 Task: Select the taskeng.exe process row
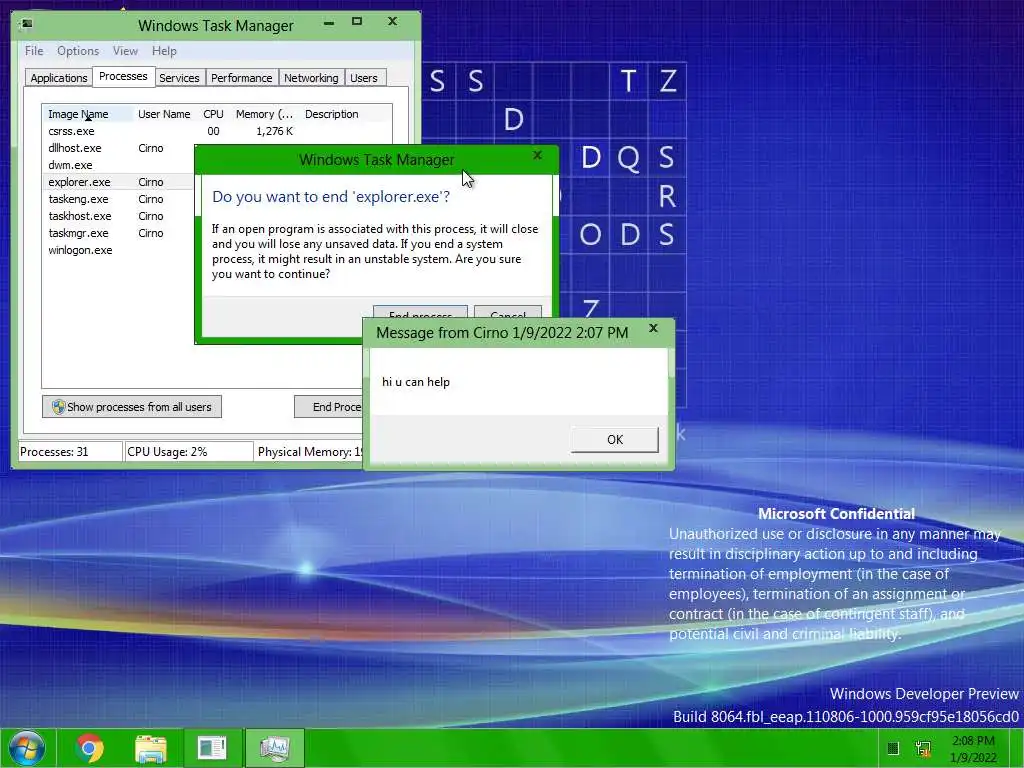(119, 199)
